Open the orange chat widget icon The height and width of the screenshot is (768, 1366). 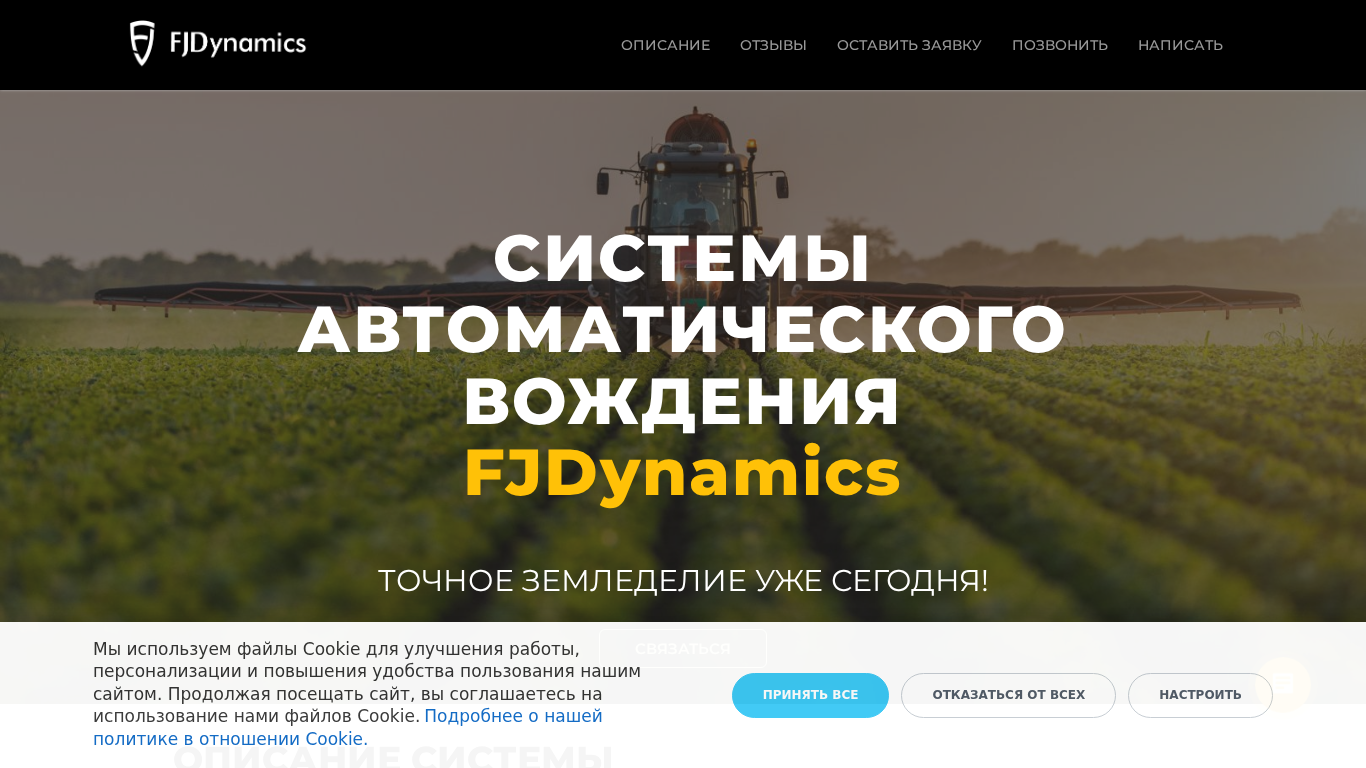(x=1283, y=684)
